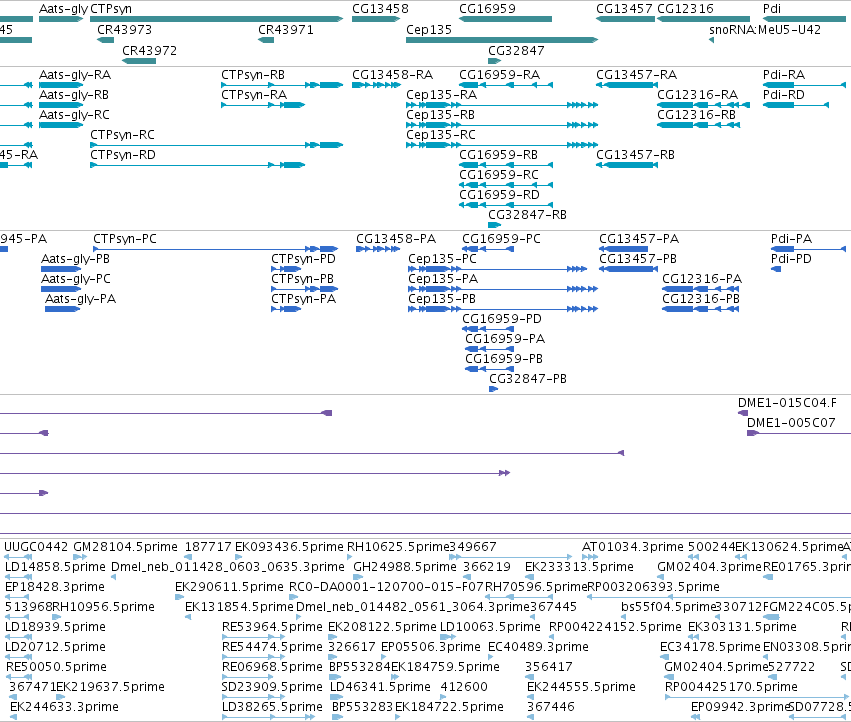Select the DME1-005C07 feature label
Screen dimensions: 851x722
tap(791, 423)
